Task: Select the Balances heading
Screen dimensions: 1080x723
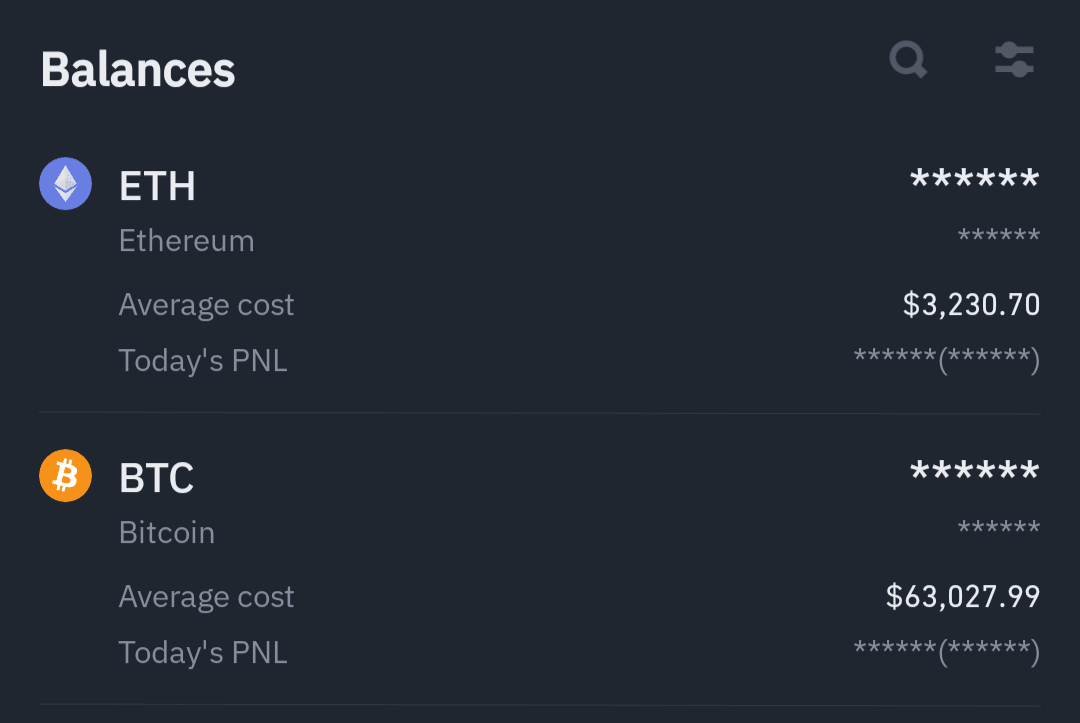Action: pos(138,69)
